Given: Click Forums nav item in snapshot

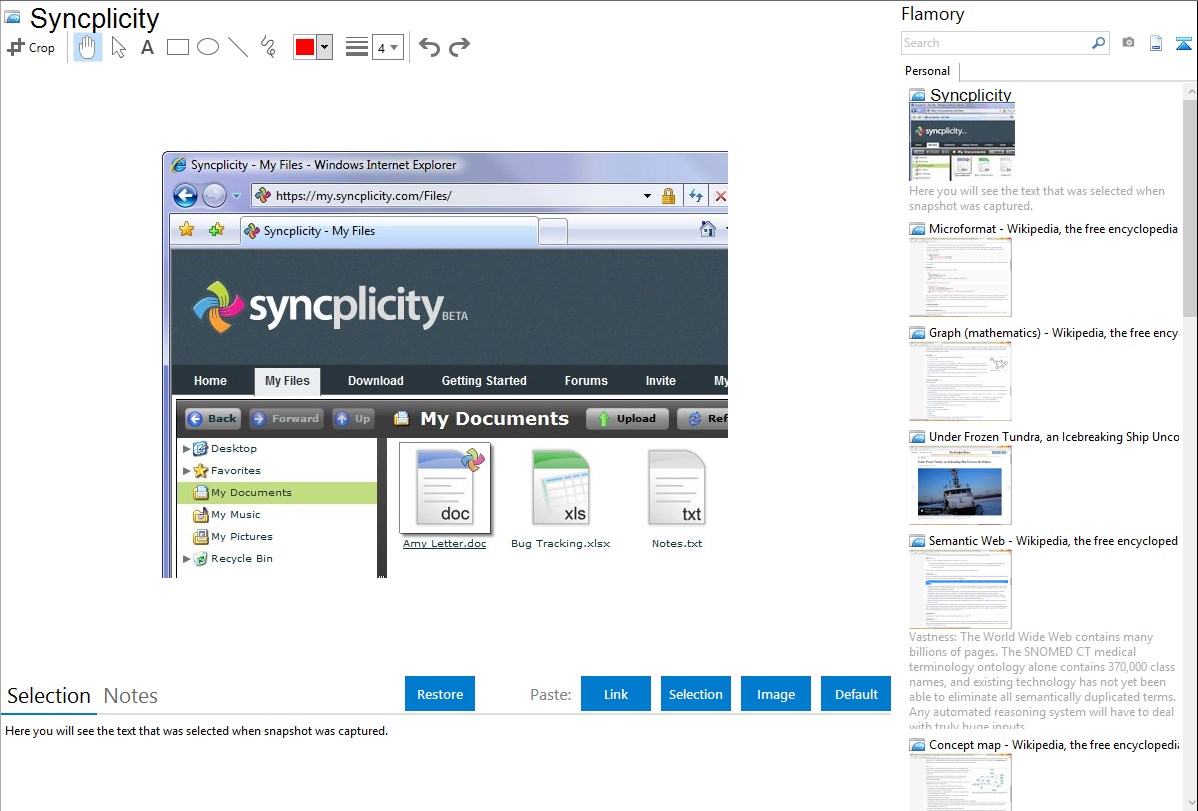Looking at the screenshot, I should [586, 381].
